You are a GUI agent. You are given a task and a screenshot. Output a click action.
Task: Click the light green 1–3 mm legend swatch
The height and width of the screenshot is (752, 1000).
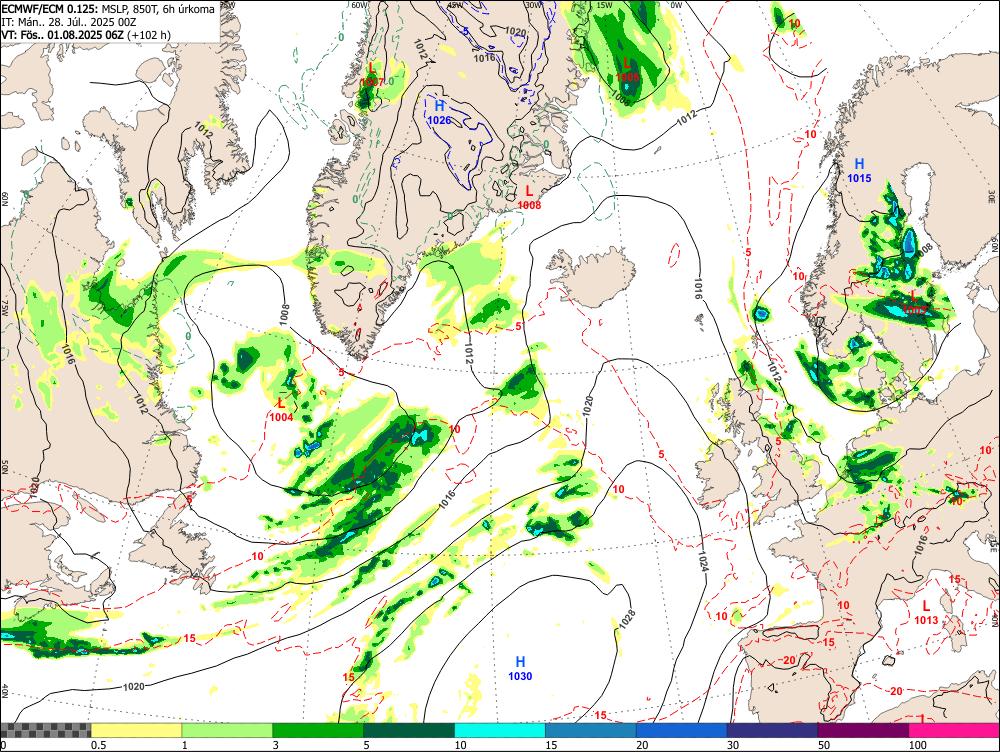(x=227, y=730)
